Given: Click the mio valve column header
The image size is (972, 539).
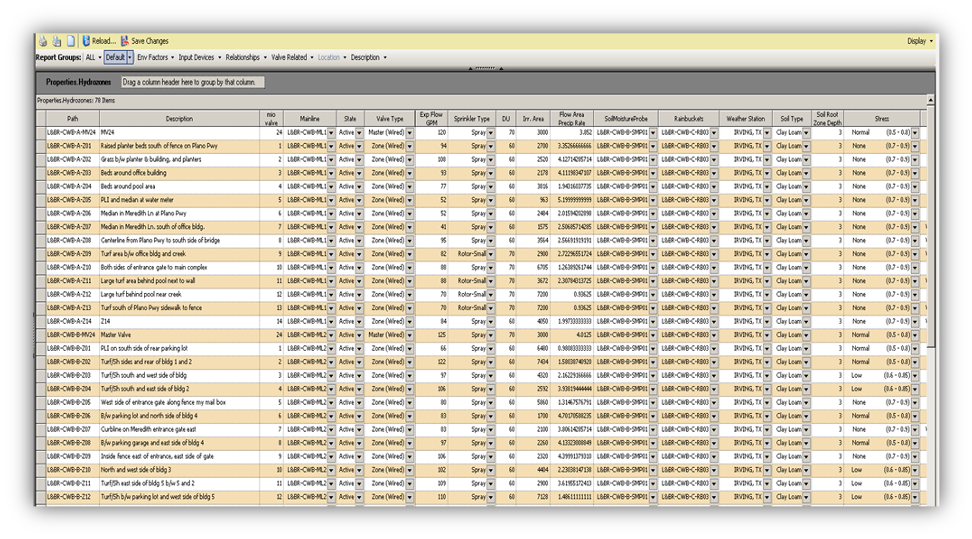Looking at the screenshot, I should [272, 118].
